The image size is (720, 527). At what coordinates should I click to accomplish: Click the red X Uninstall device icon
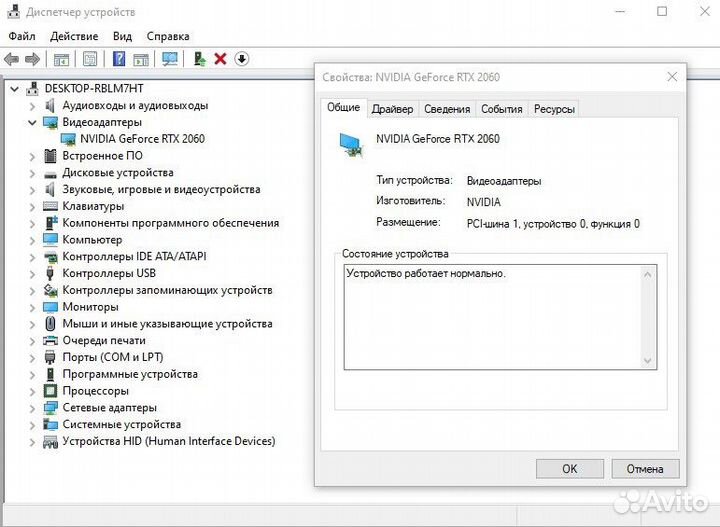[220, 59]
